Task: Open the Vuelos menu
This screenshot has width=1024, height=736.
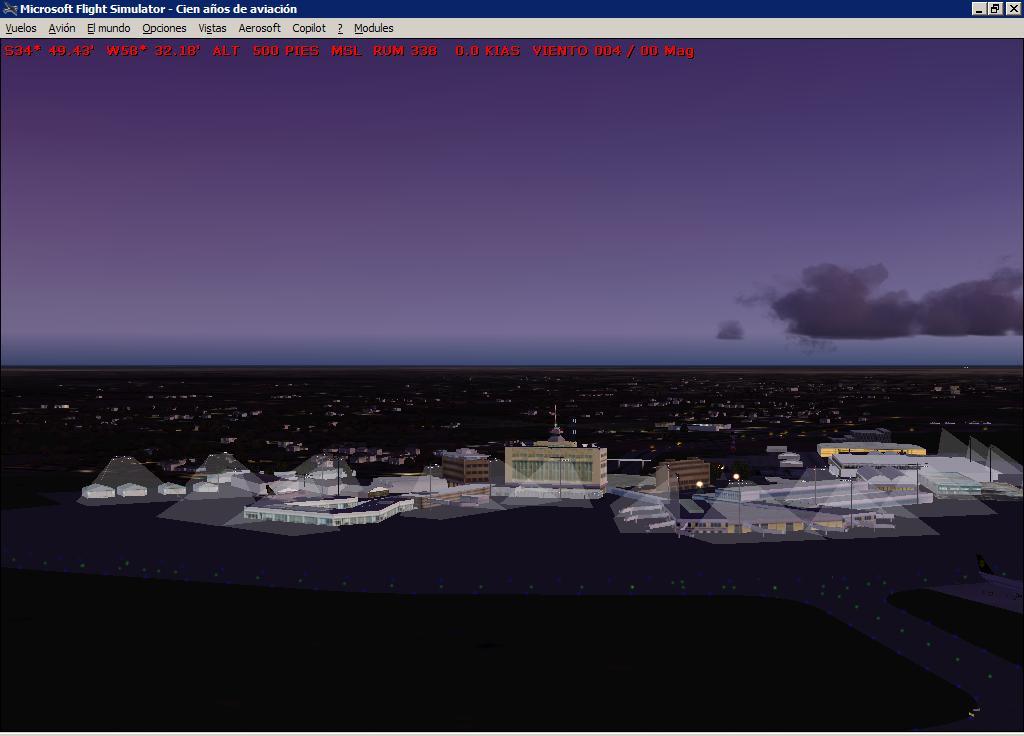Action: coord(21,28)
